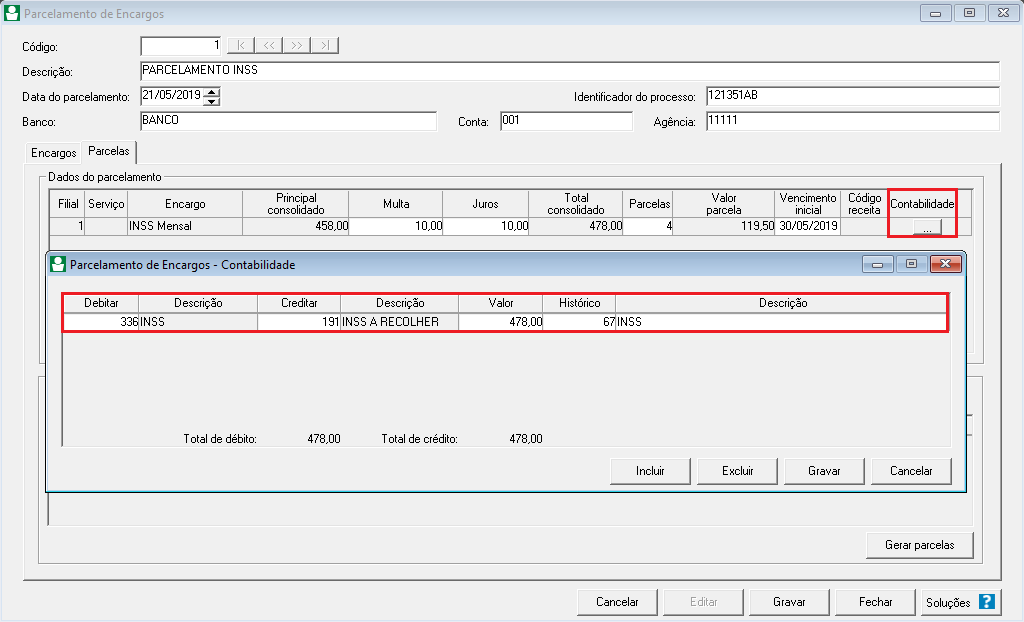Click Fechar button at bottom
This screenshot has width=1024, height=622.
876,602
